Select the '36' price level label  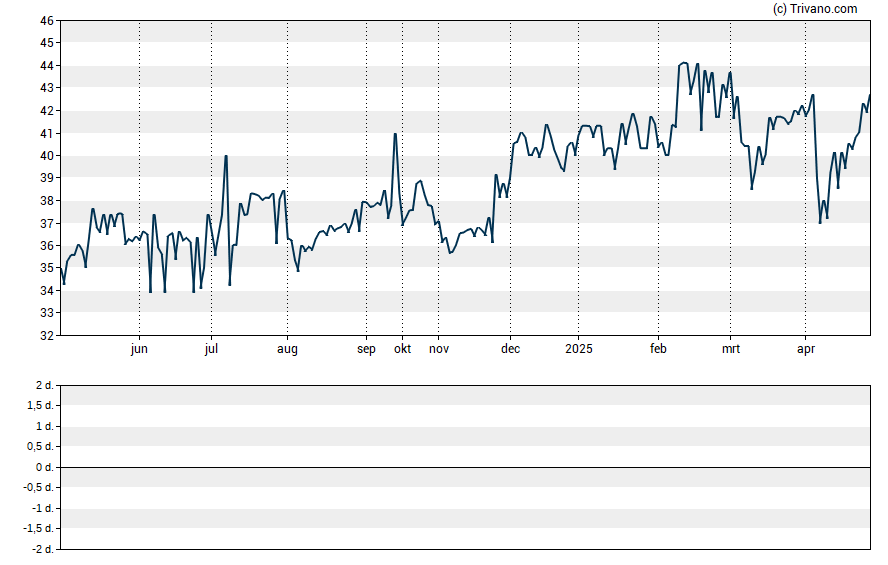pyautogui.click(x=47, y=246)
